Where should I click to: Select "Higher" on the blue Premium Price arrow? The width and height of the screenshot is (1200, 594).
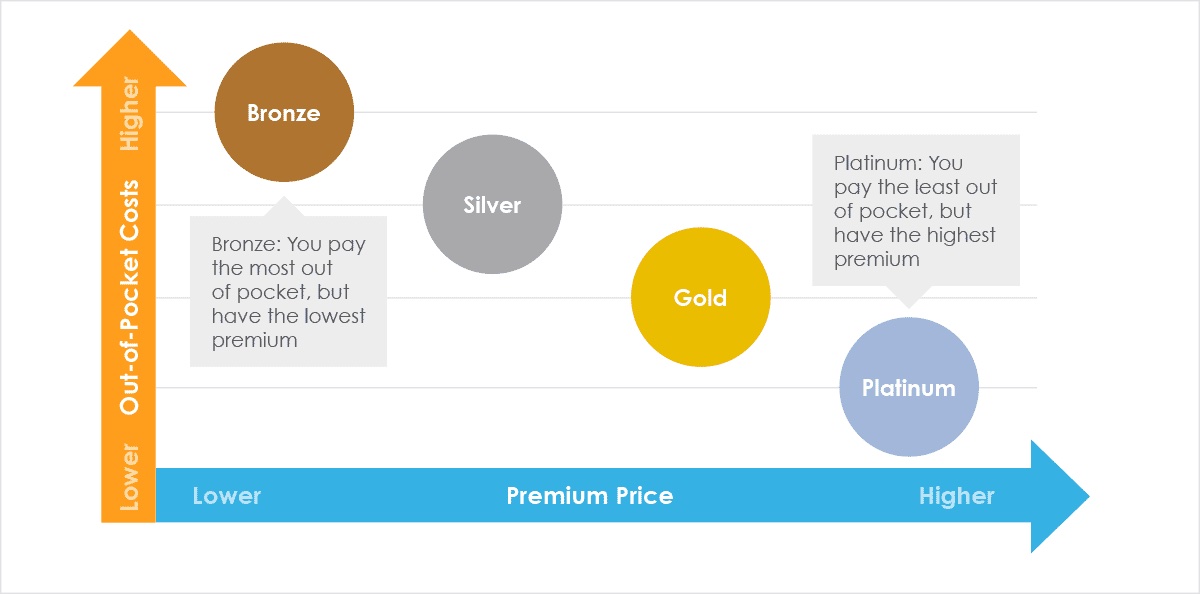956,496
